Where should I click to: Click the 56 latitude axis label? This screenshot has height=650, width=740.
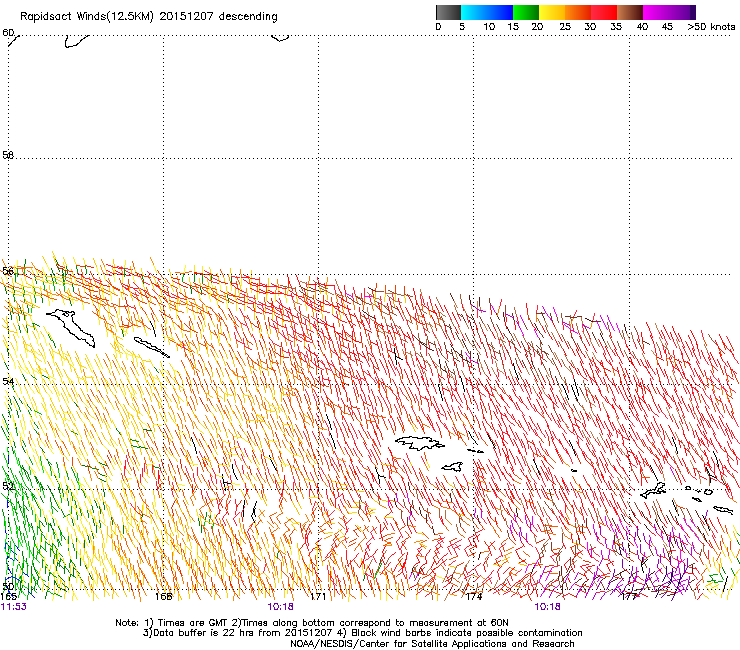(8, 271)
